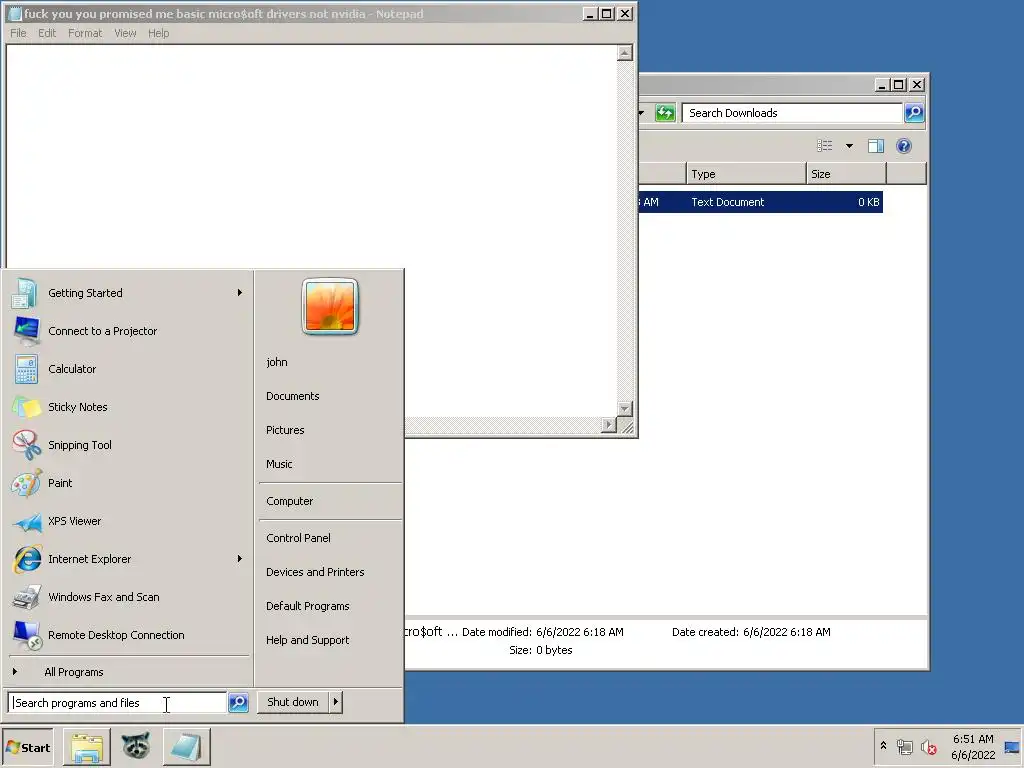Expand the Getting Started submenu arrow
1024x768 pixels.
240,293
